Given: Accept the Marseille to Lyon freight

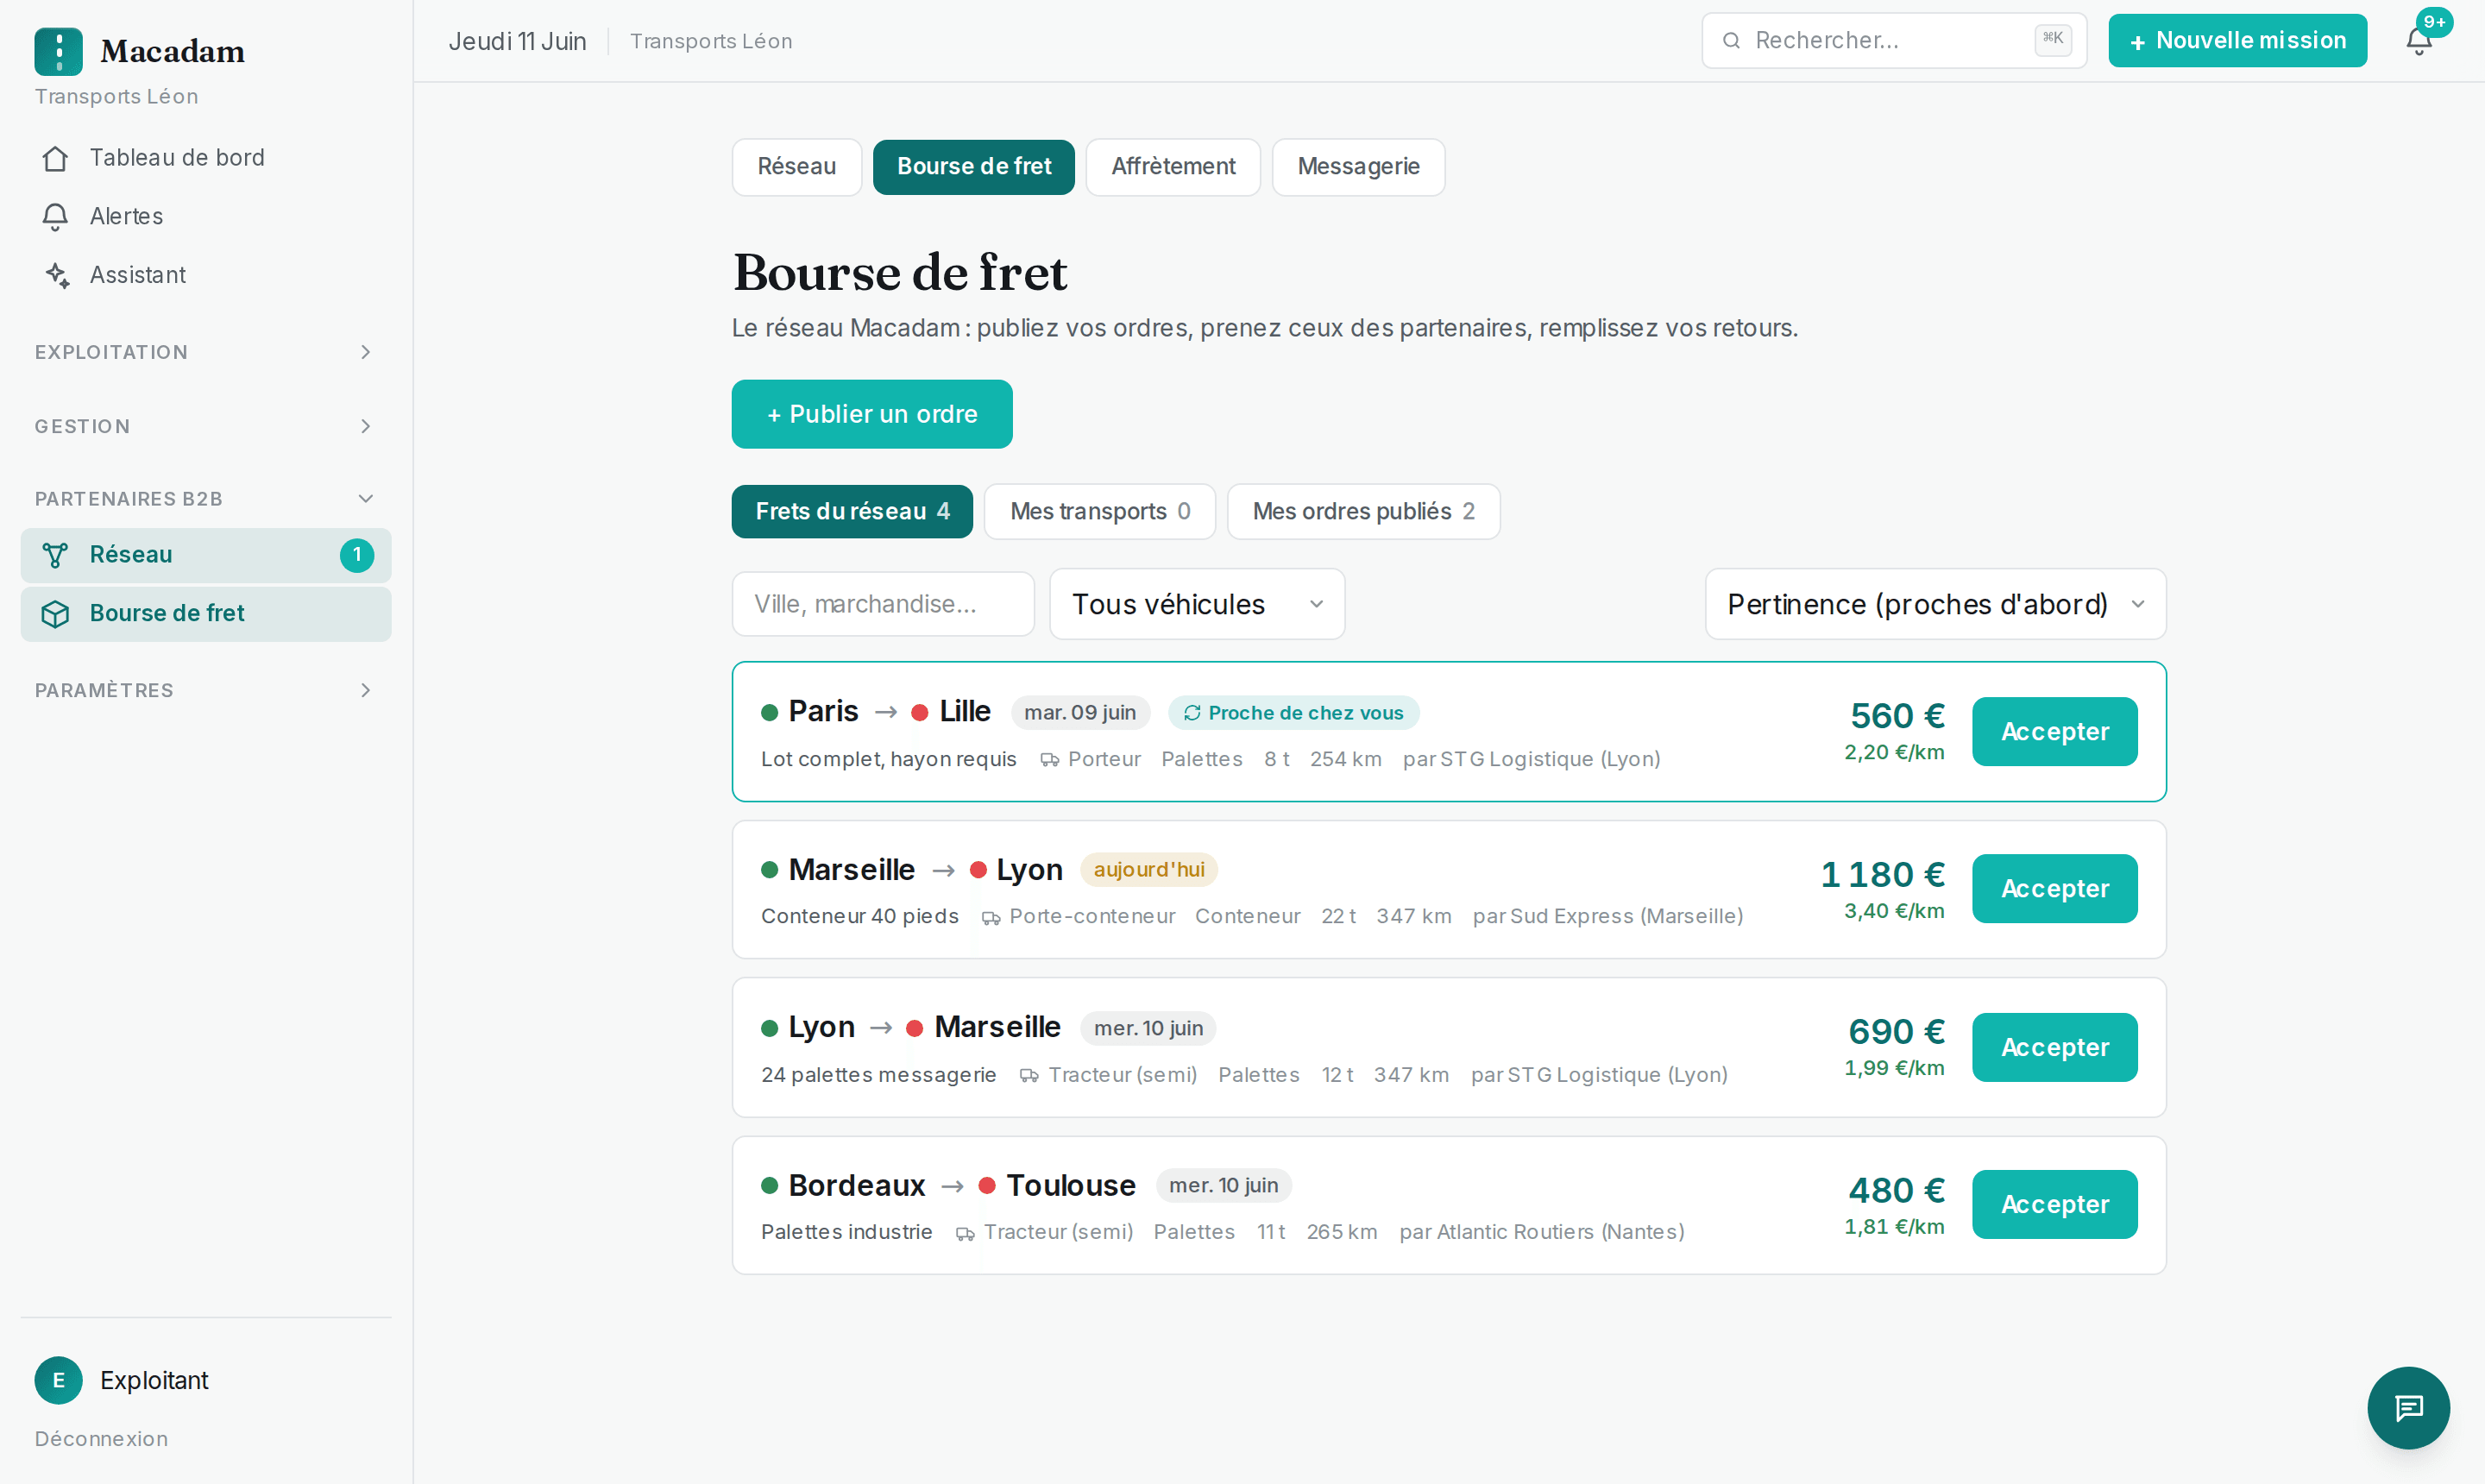Looking at the screenshot, I should [2054, 888].
